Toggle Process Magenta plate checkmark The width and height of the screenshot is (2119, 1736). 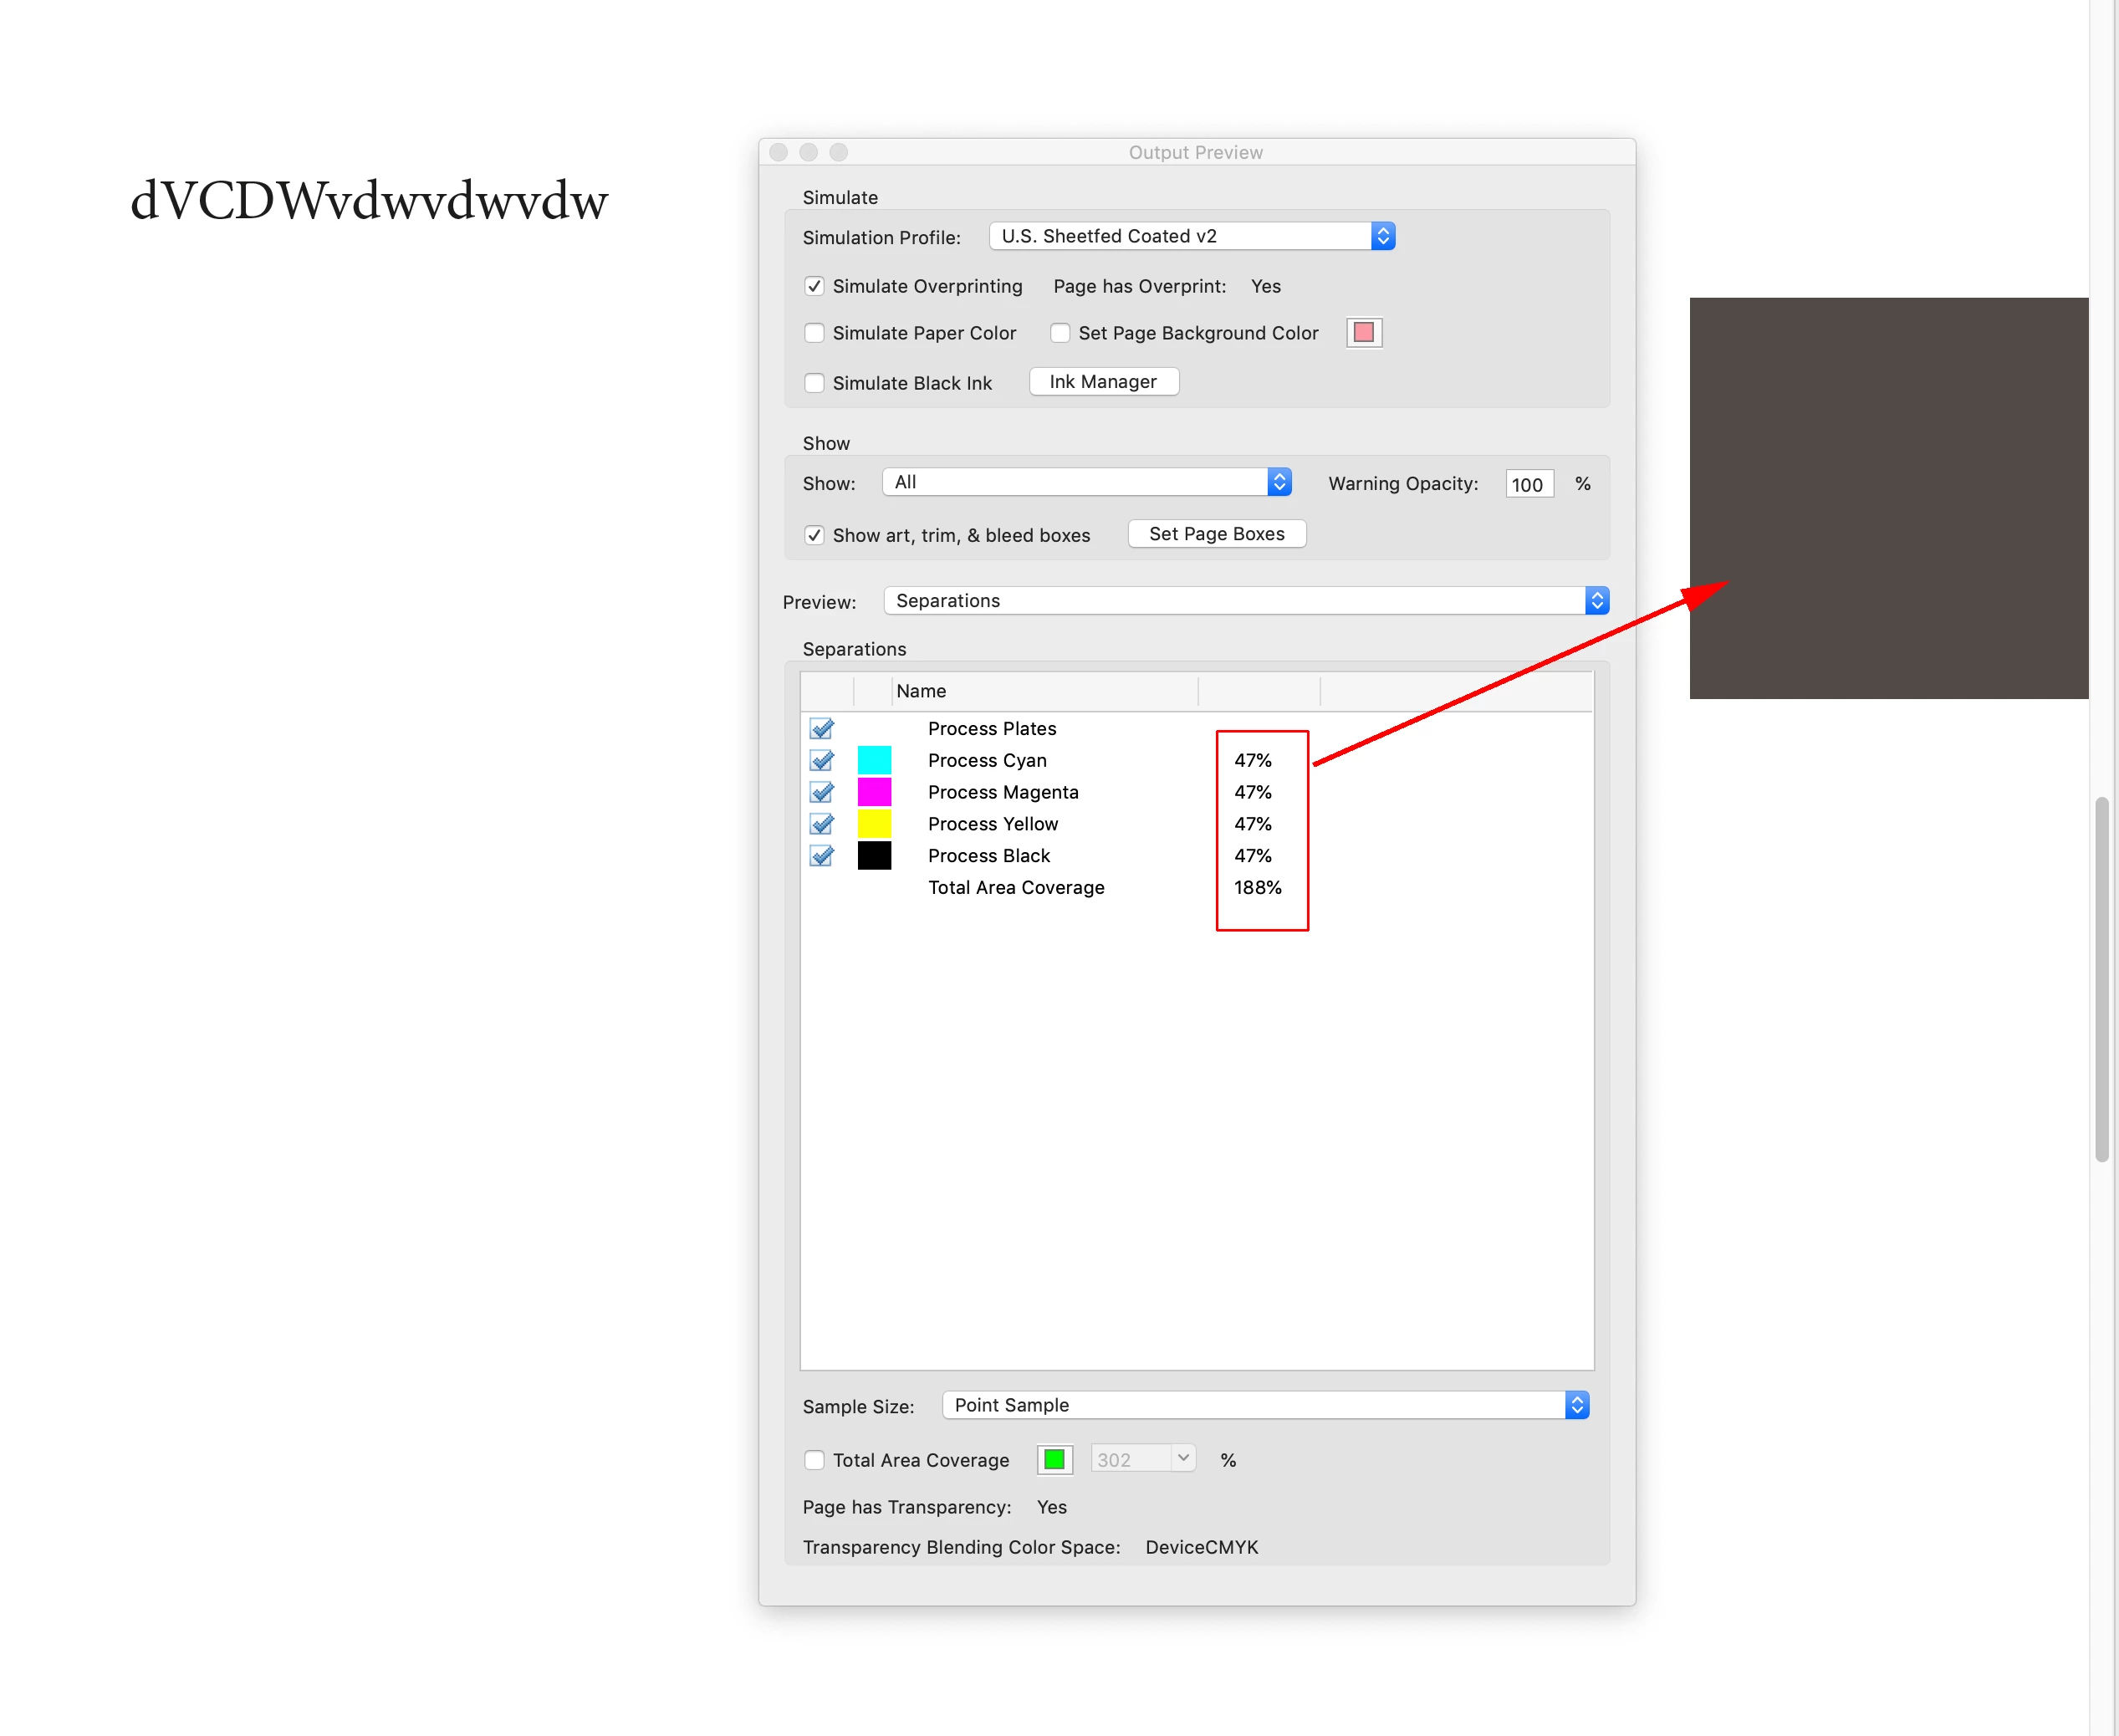click(822, 792)
